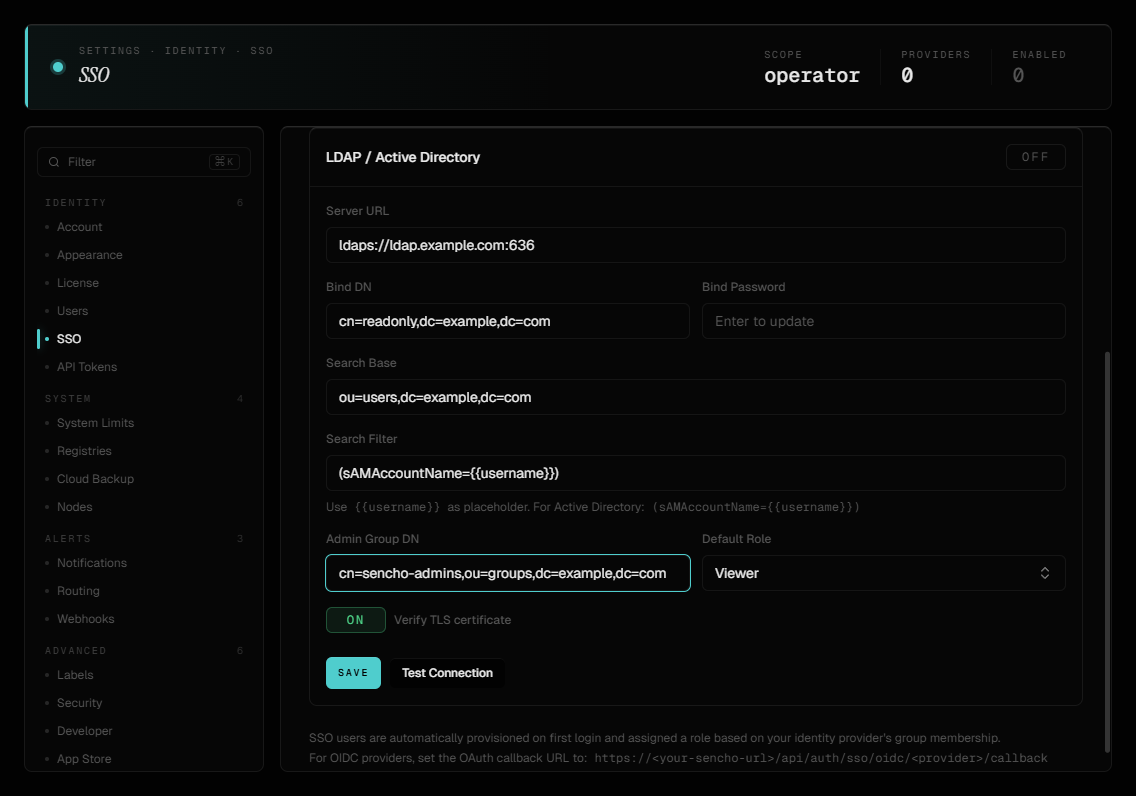Click the ENABLED count value
The image size is (1136, 796).
[1018, 75]
